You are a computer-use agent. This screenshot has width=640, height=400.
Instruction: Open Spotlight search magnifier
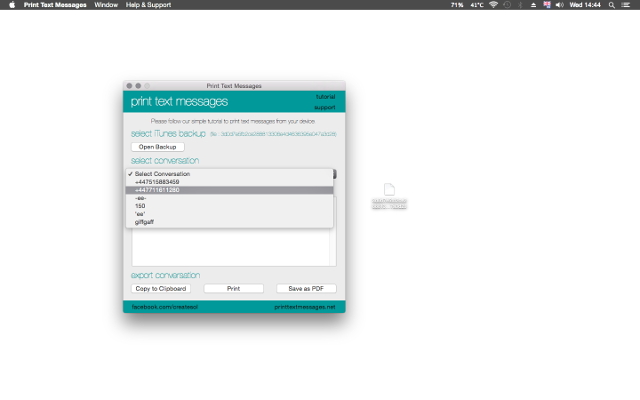coord(612,5)
